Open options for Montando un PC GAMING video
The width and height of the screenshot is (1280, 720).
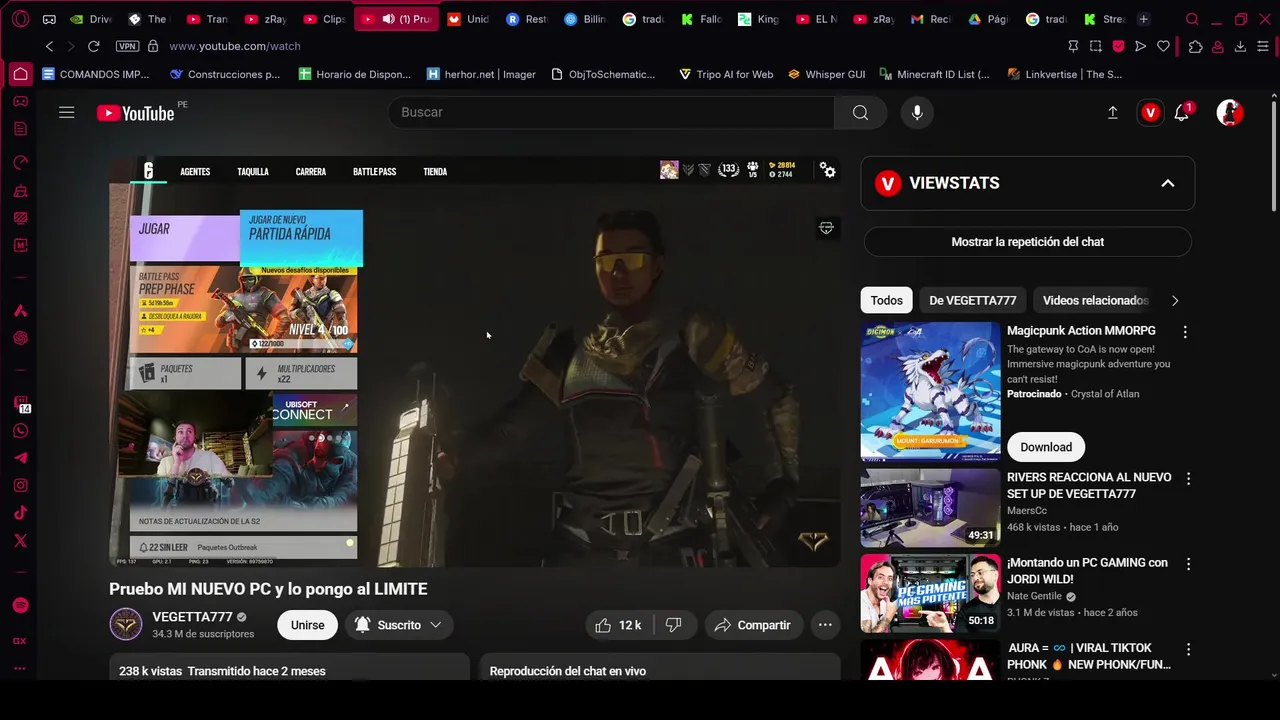coord(1188,564)
